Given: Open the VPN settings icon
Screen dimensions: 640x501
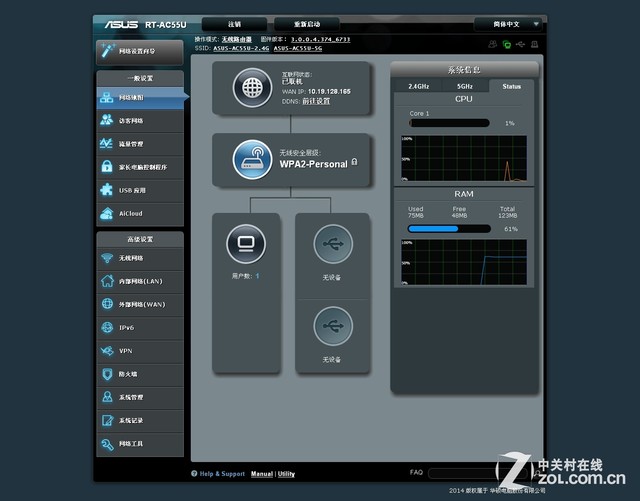Looking at the screenshot, I should pyautogui.click(x=107, y=351).
